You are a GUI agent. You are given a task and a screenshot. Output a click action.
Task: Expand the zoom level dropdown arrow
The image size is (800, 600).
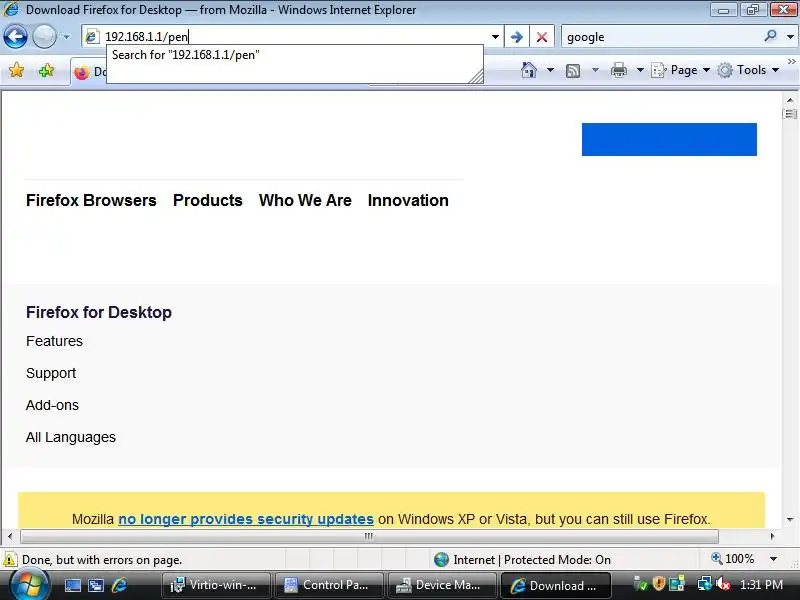pos(773,559)
